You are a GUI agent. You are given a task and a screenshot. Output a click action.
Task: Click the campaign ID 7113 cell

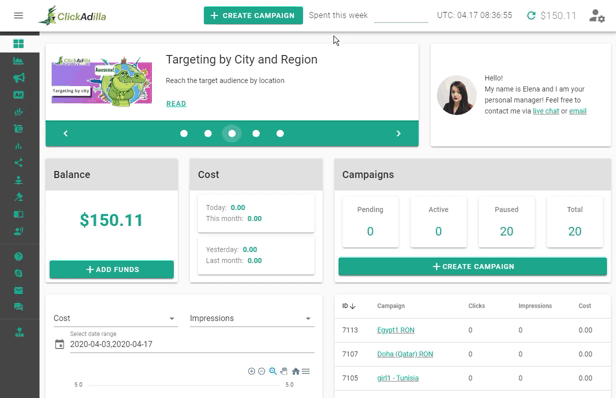pos(350,330)
